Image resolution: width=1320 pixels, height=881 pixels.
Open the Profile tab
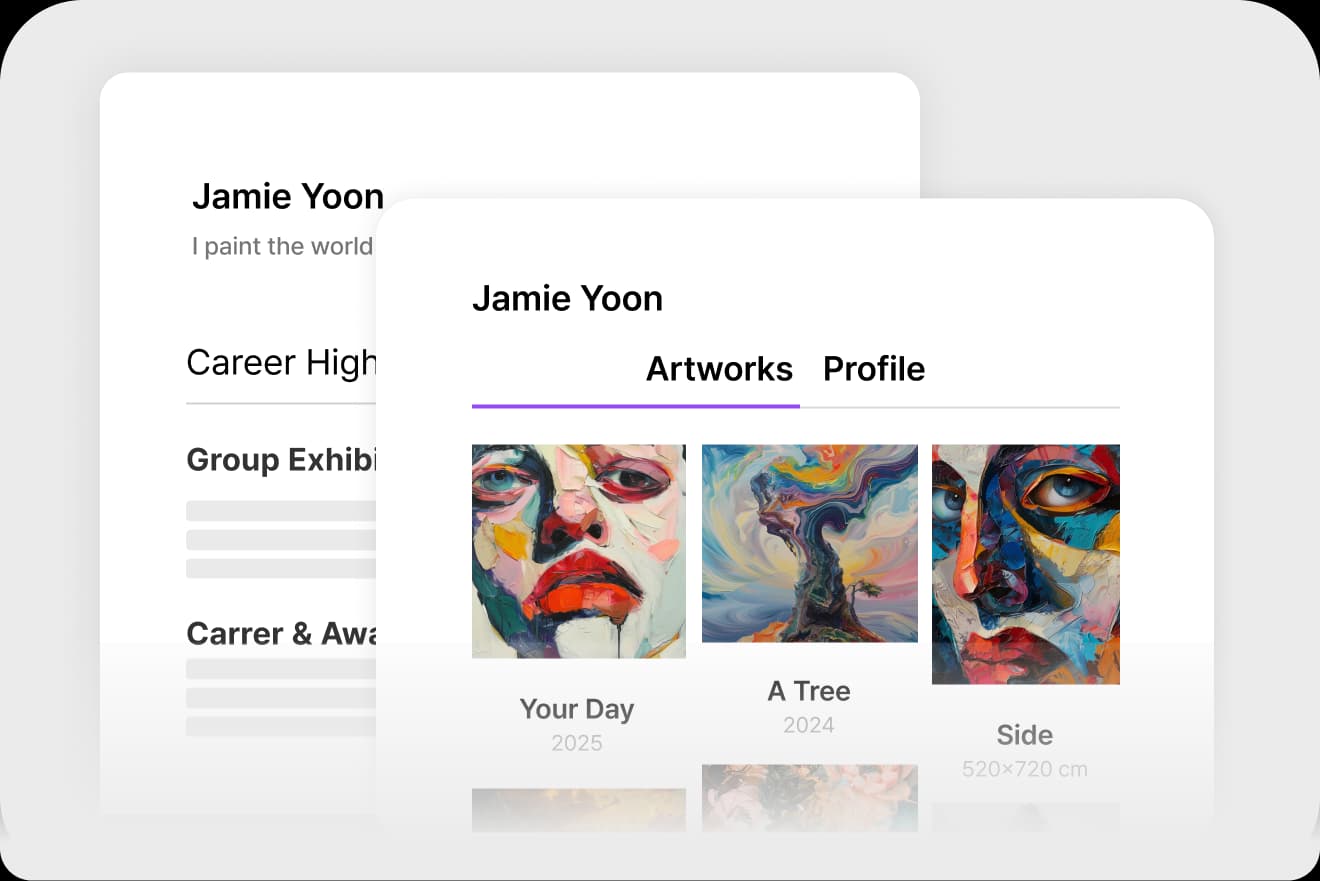pos(873,369)
